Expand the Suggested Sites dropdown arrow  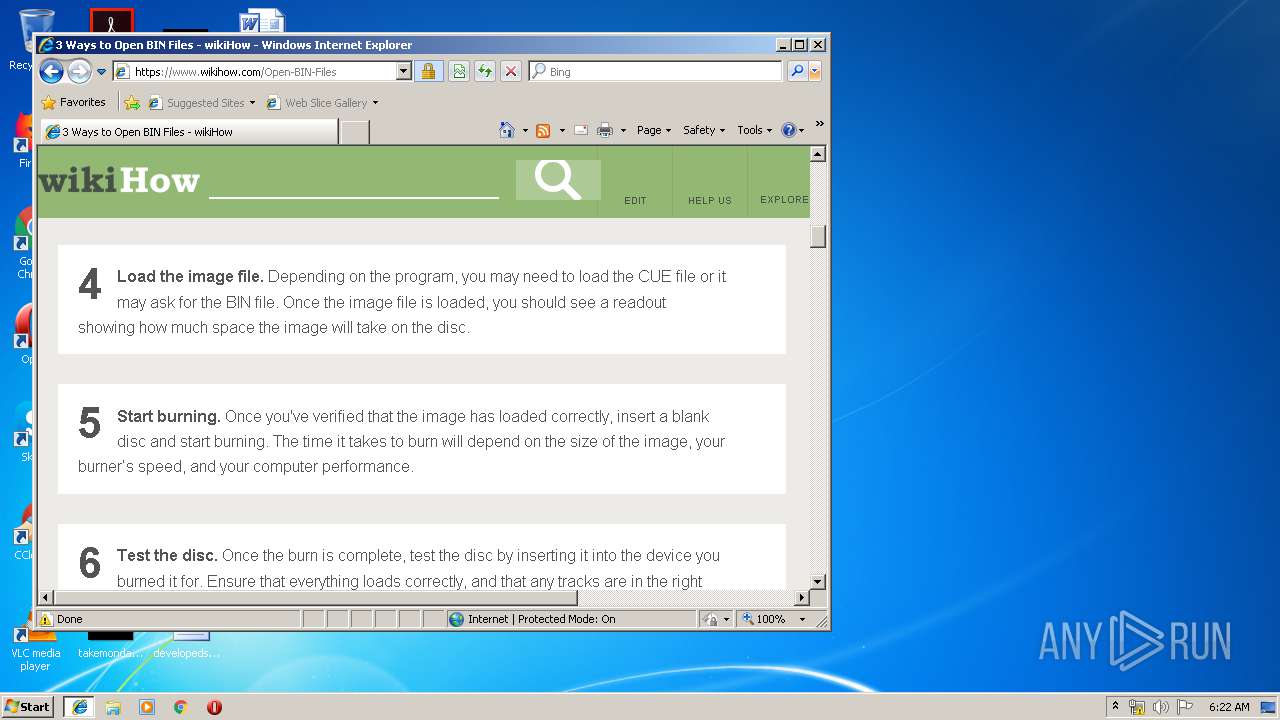point(252,102)
